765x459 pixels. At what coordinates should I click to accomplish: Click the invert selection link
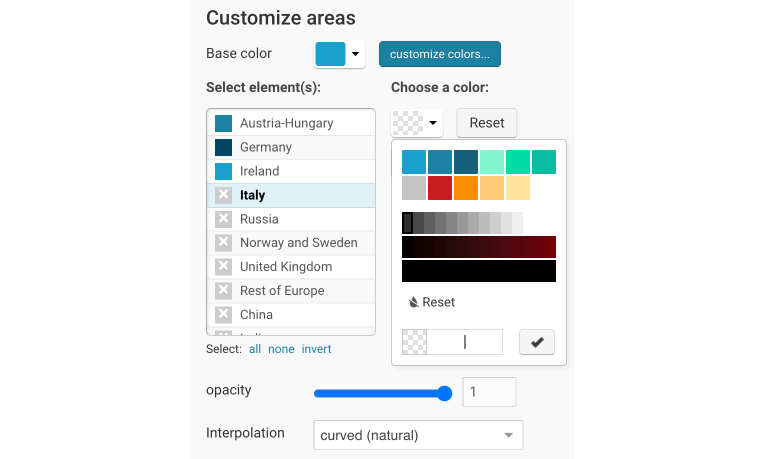pyautogui.click(x=316, y=349)
